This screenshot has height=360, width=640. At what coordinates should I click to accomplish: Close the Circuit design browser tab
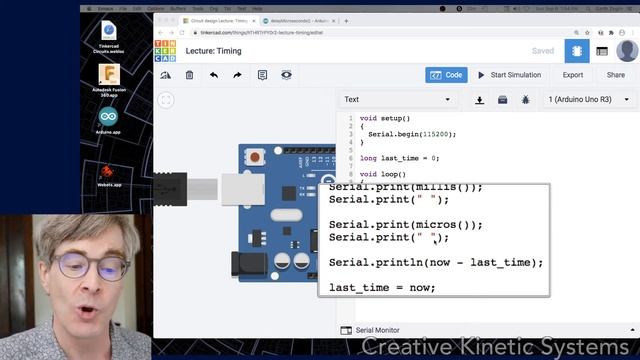[x=253, y=21]
